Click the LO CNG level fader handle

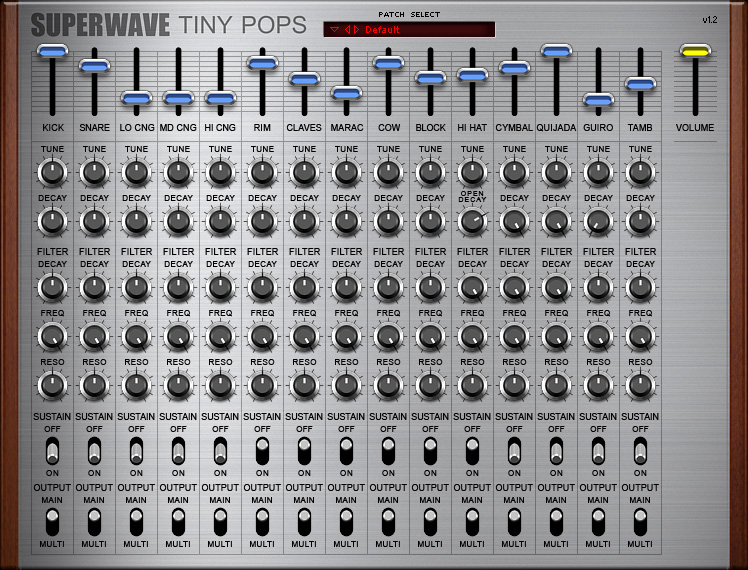[136, 98]
